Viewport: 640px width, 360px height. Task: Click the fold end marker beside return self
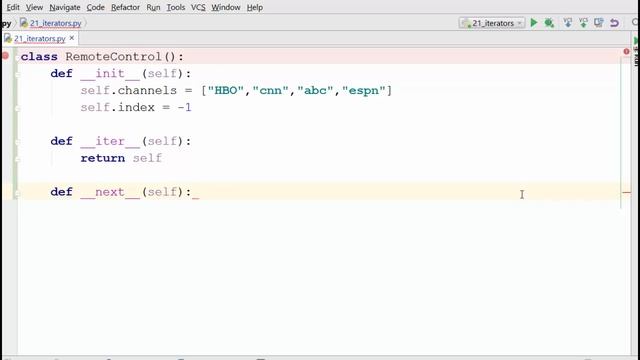17,159
